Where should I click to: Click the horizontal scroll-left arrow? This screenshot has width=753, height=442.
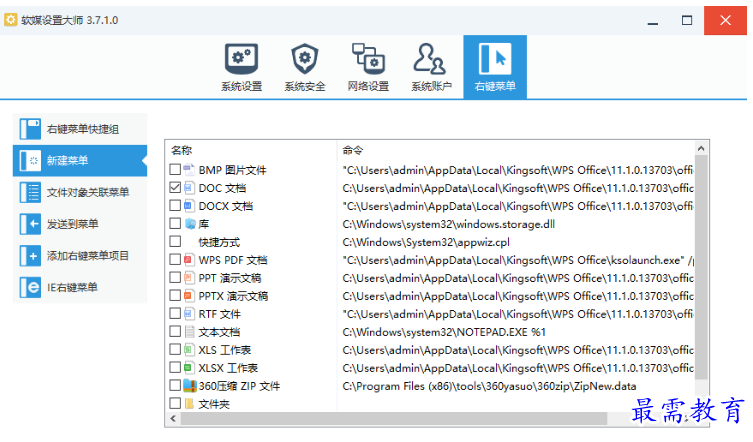(173, 418)
